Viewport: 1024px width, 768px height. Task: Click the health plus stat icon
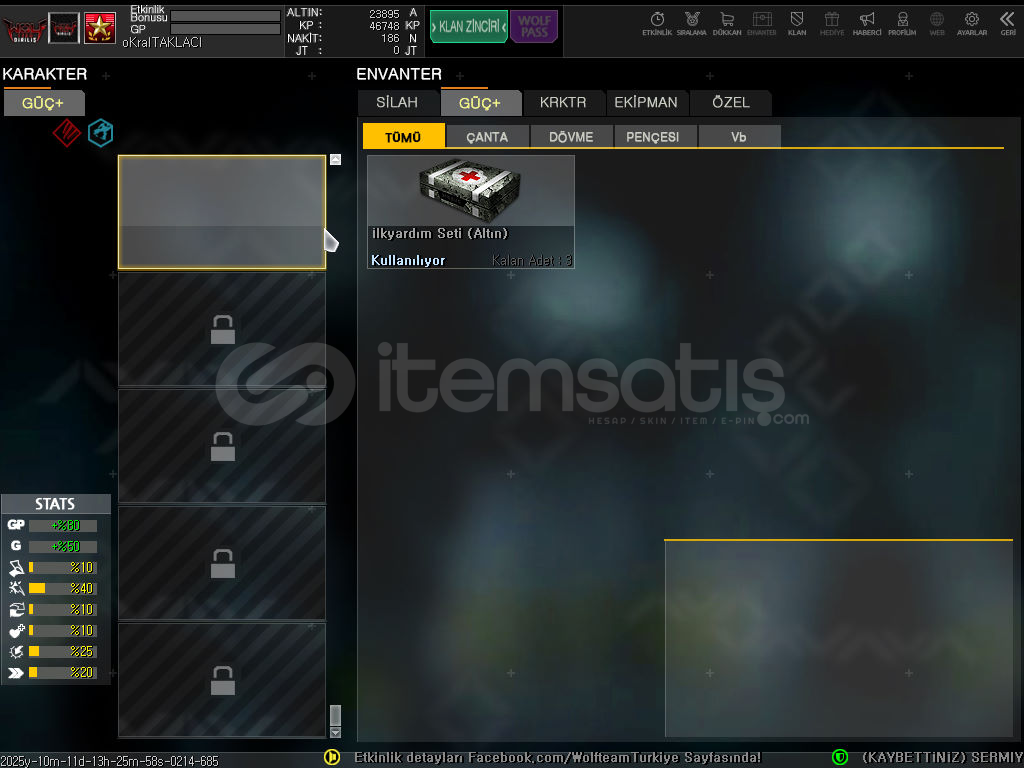(x=16, y=630)
